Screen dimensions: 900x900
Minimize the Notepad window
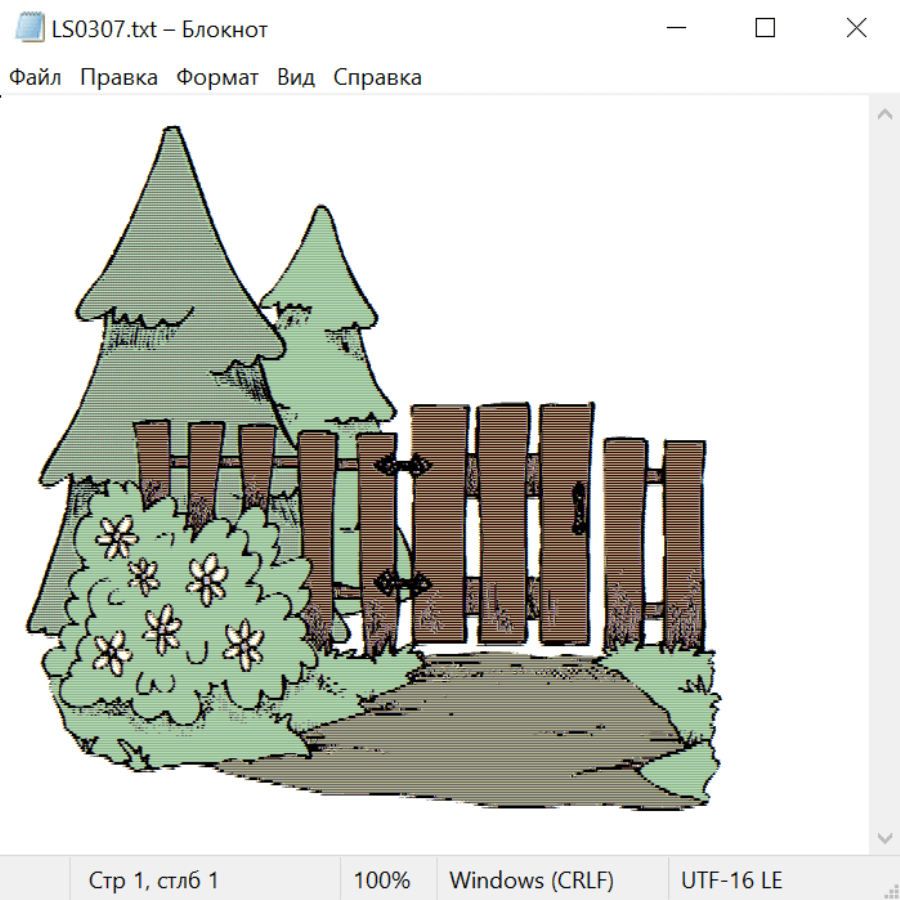pyautogui.click(x=675, y=28)
